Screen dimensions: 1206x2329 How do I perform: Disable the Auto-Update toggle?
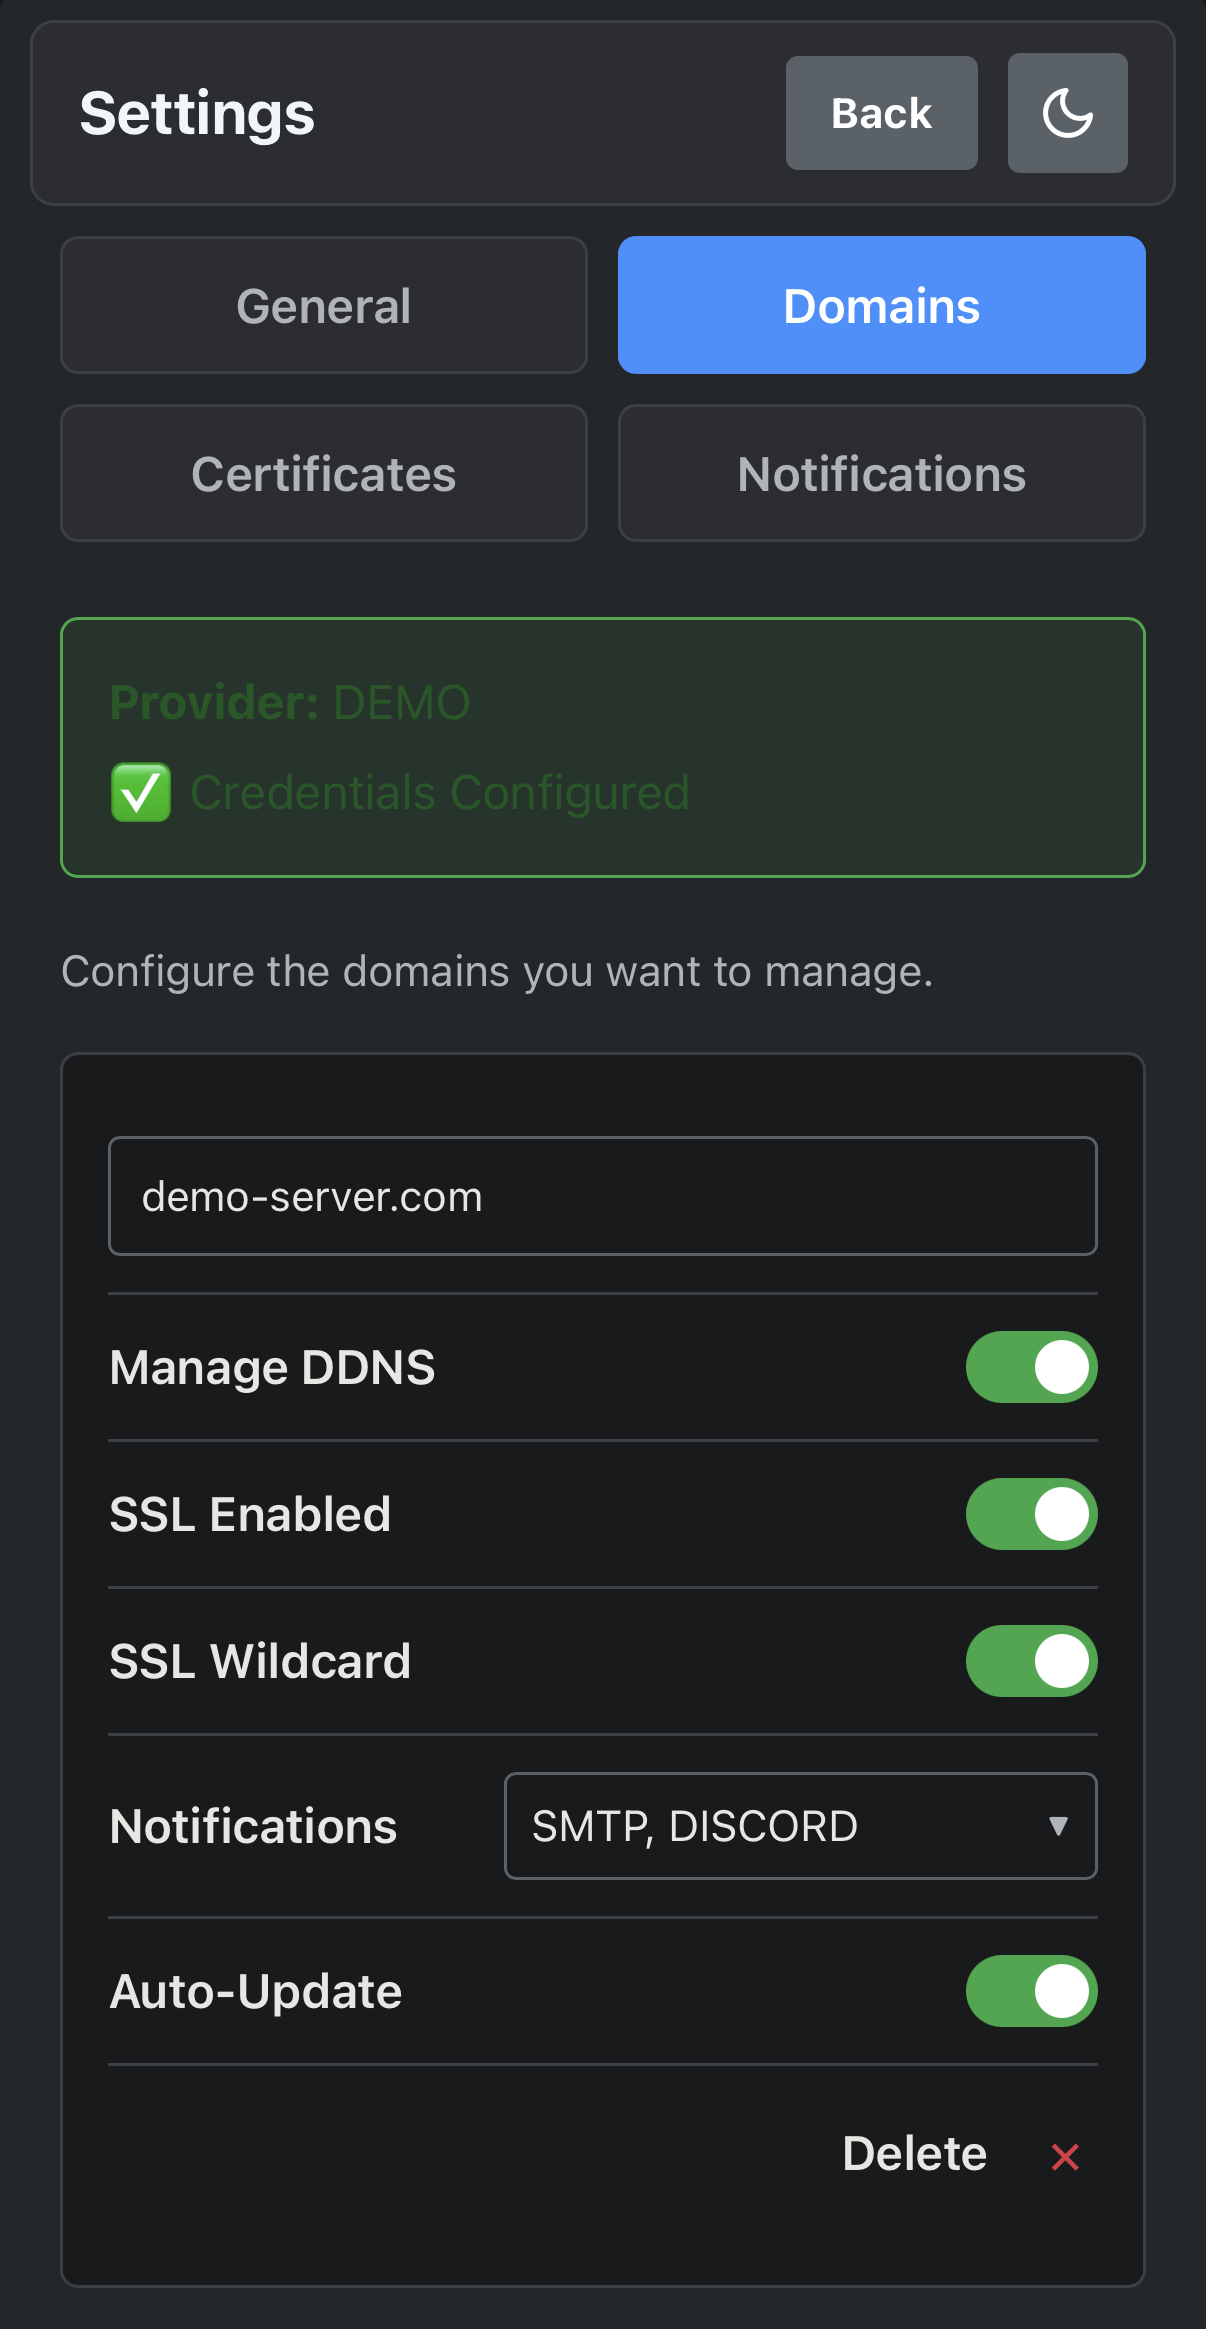1031,1991
